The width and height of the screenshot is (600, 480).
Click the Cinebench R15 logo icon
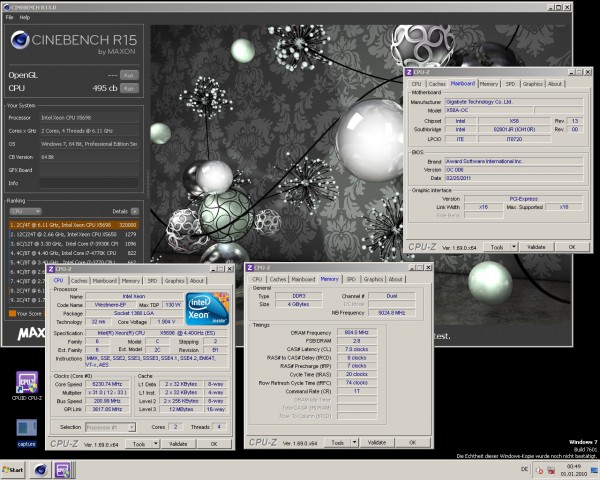(x=20, y=40)
